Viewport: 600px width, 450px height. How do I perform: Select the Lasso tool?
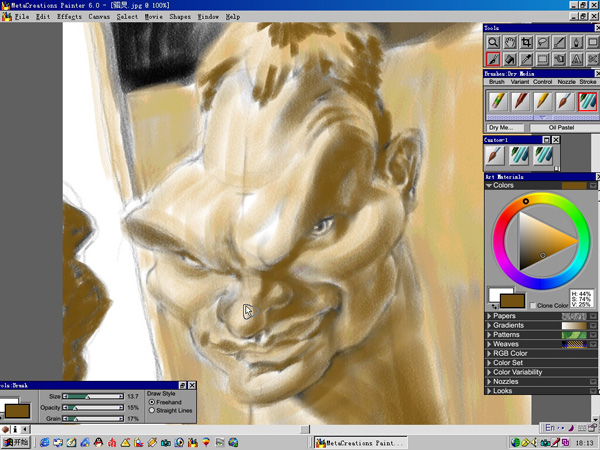coord(543,42)
